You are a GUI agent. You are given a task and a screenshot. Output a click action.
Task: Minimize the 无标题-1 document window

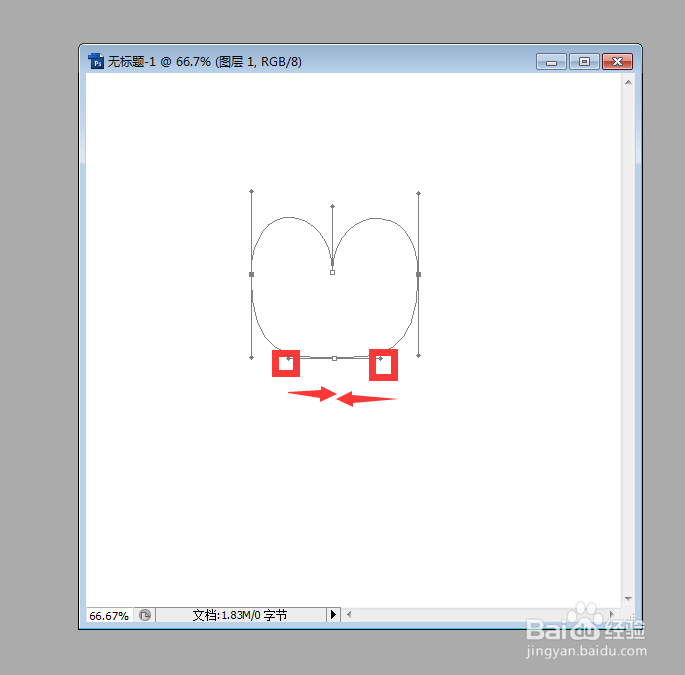(x=551, y=62)
